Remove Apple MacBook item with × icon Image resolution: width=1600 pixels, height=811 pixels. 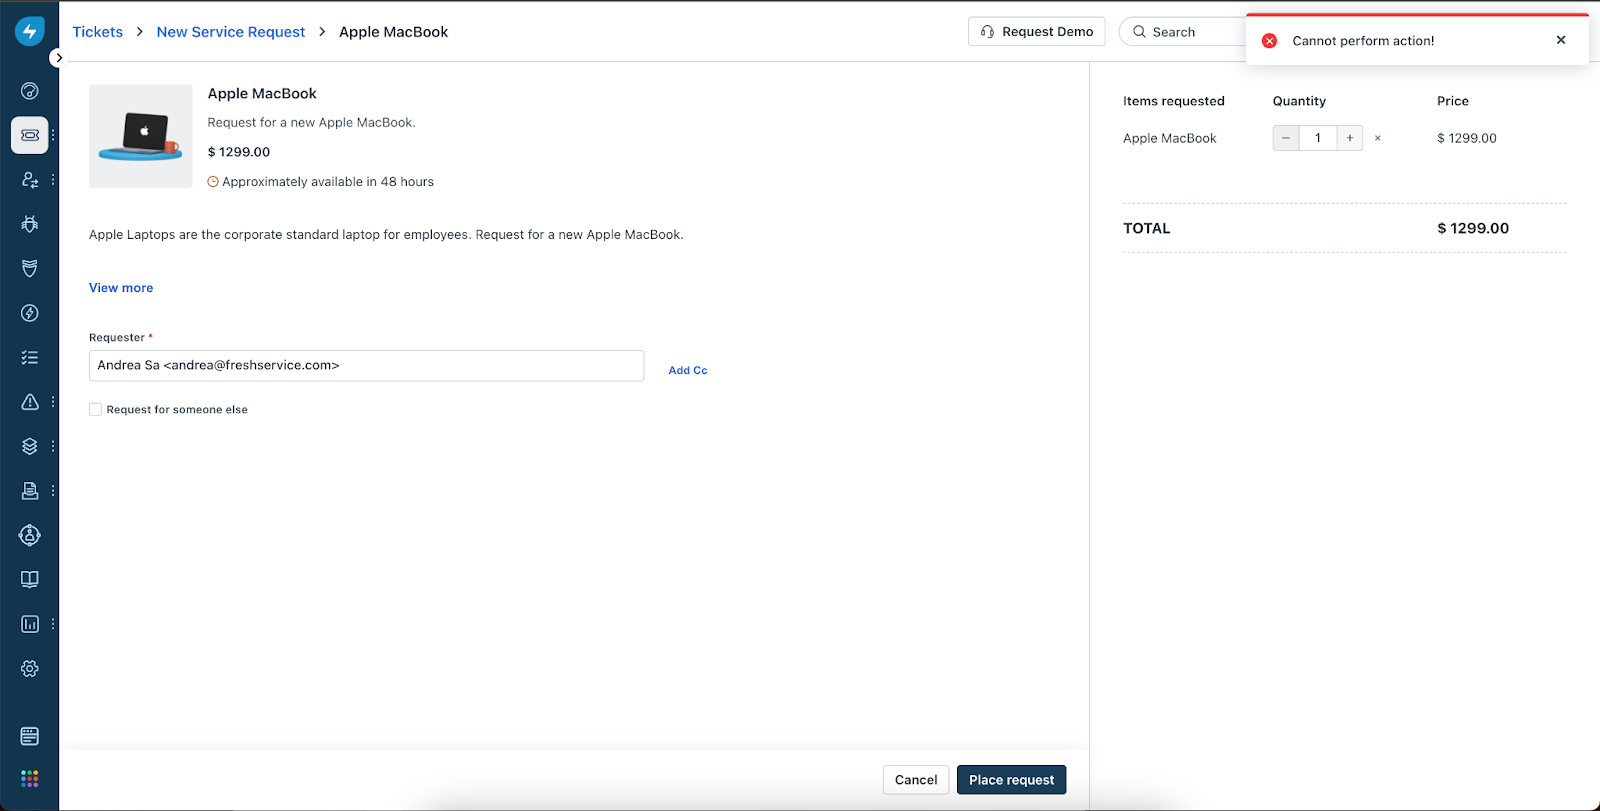pos(1378,138)
